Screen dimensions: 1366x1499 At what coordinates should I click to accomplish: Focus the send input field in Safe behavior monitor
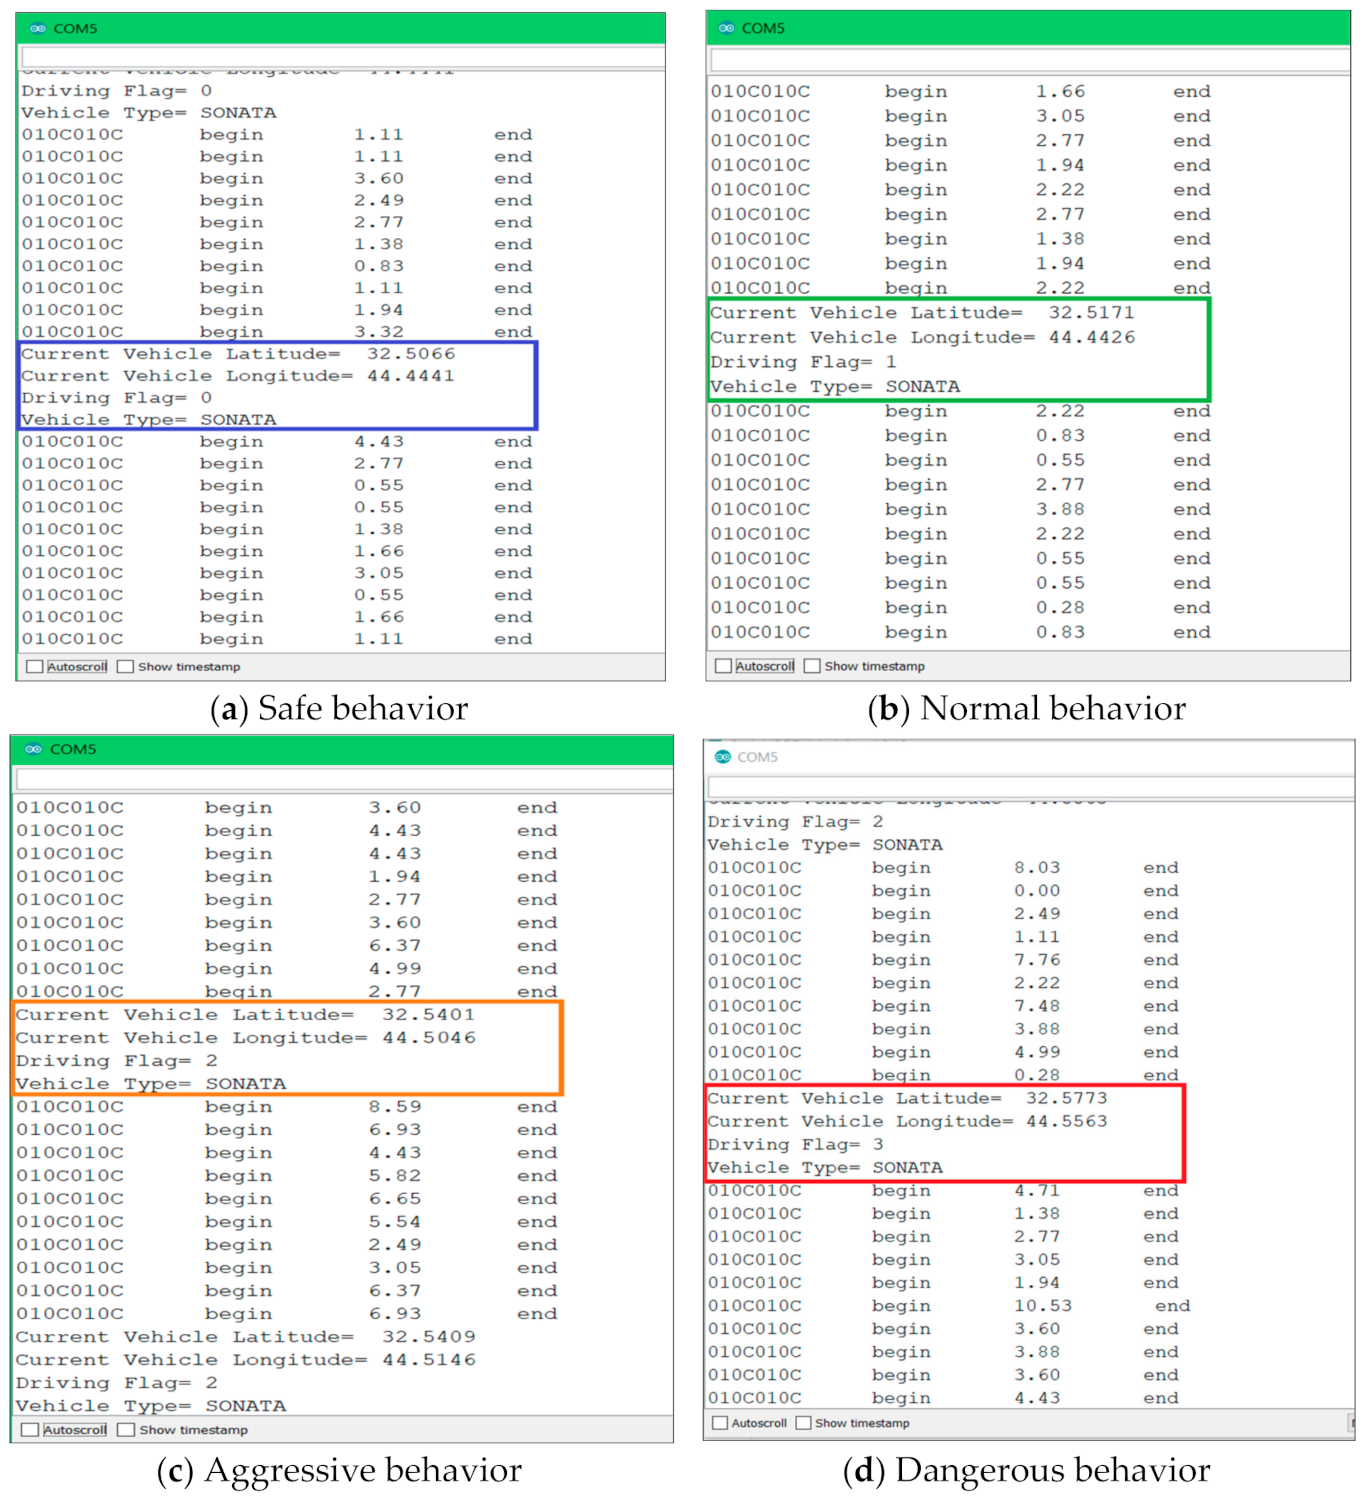(342, 58)
